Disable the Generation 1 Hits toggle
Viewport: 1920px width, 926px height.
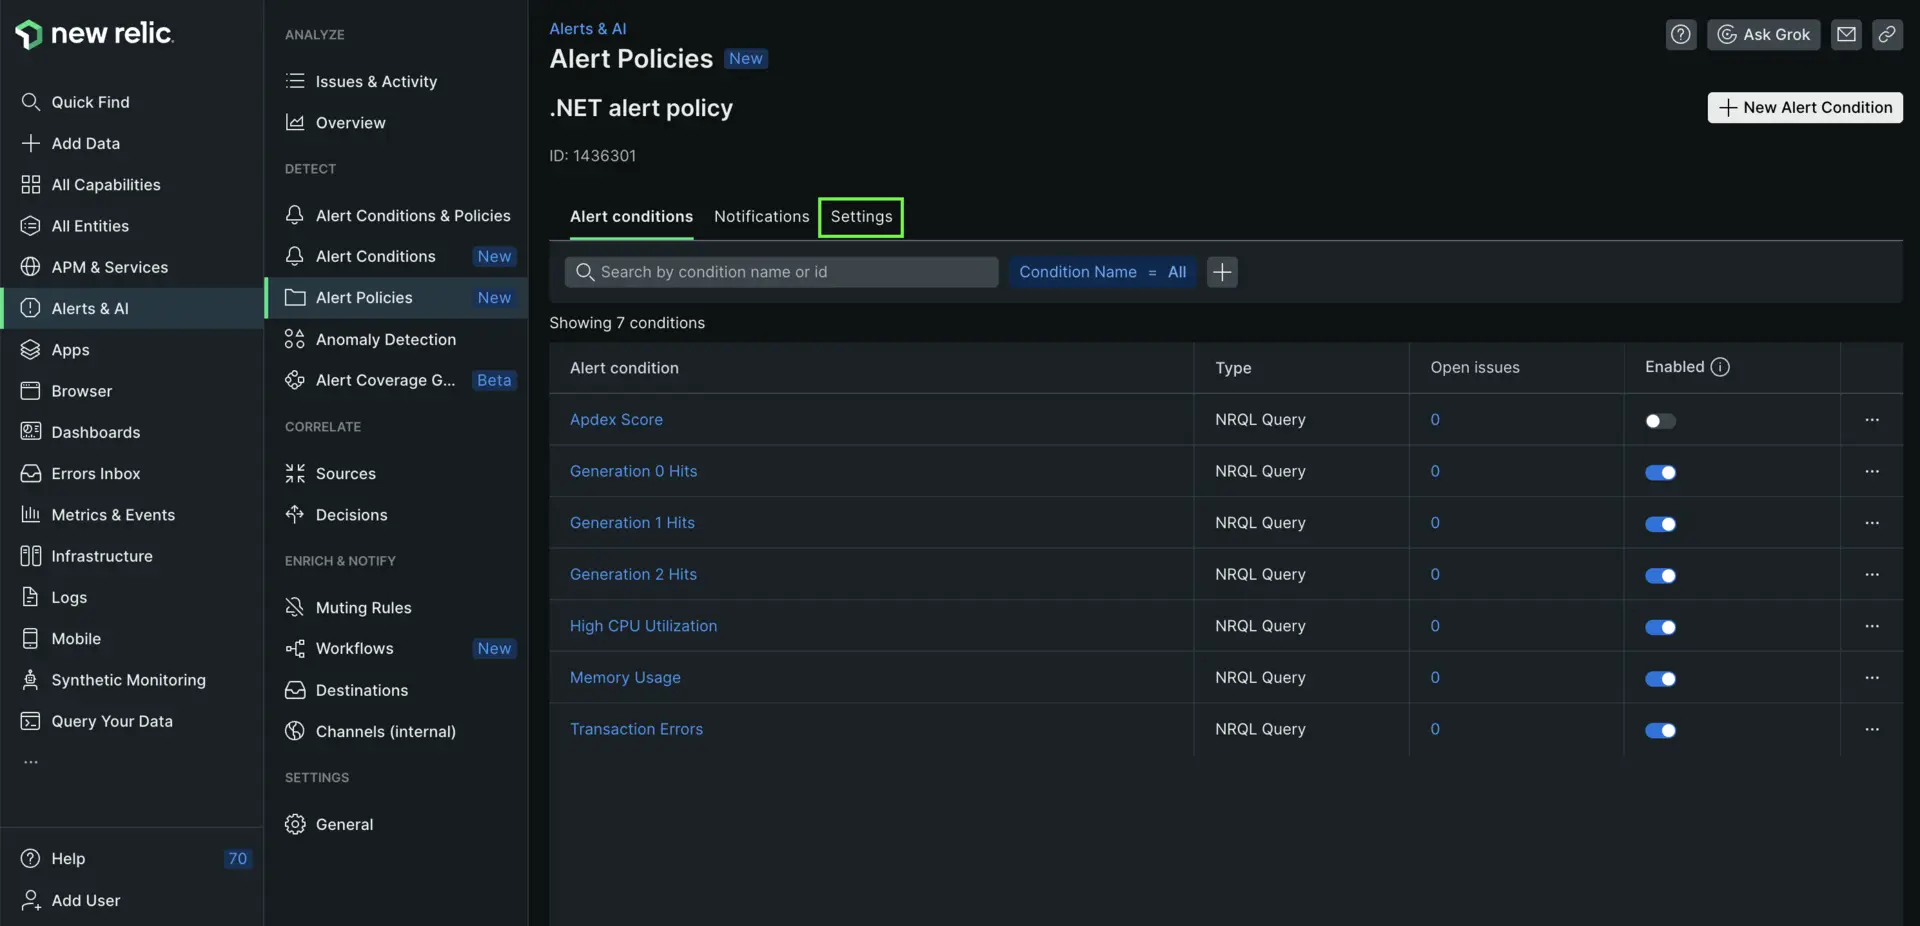coord(1660,524)
